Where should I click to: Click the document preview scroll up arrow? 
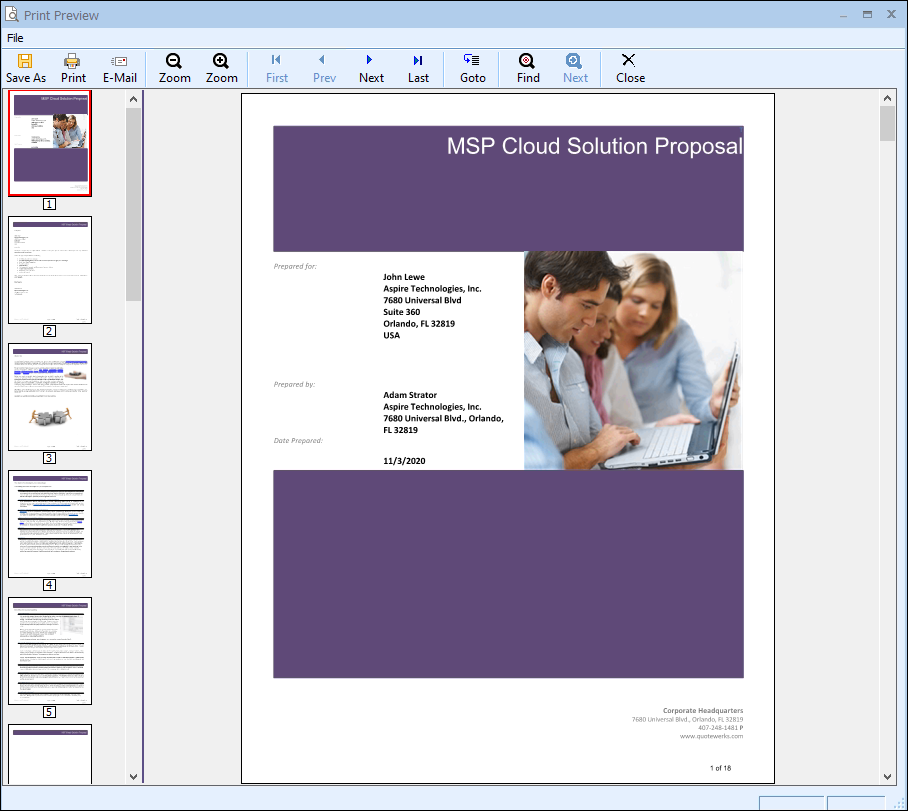887,99
